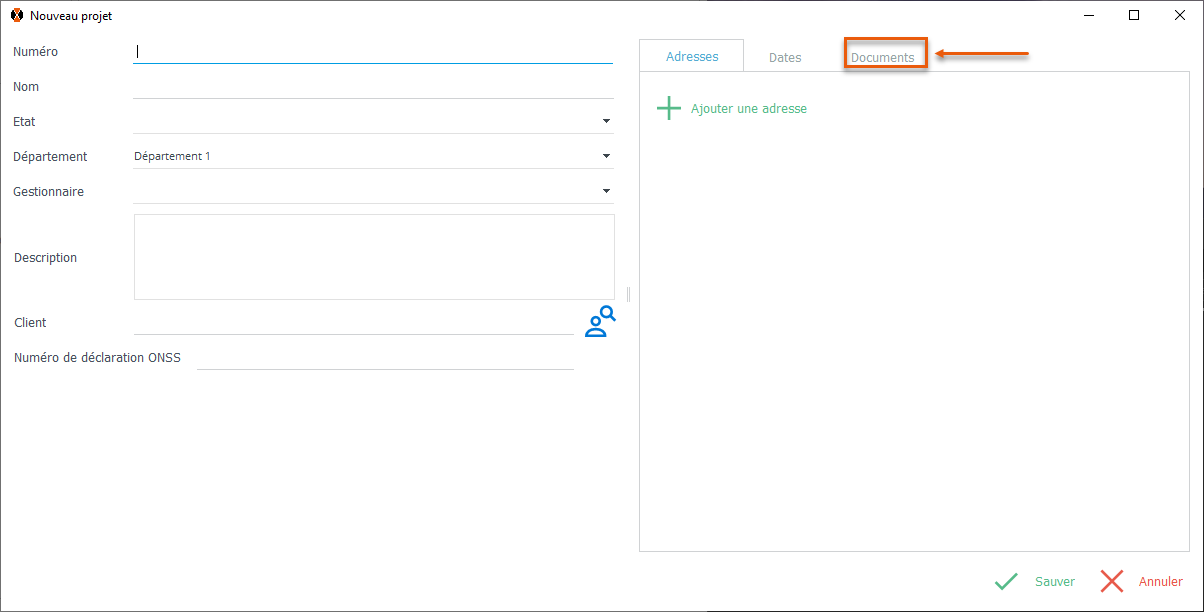The height and width of the screenshot is (612, 1204).
Task: Click the application logo in title bar
Action: coord(16,16)
